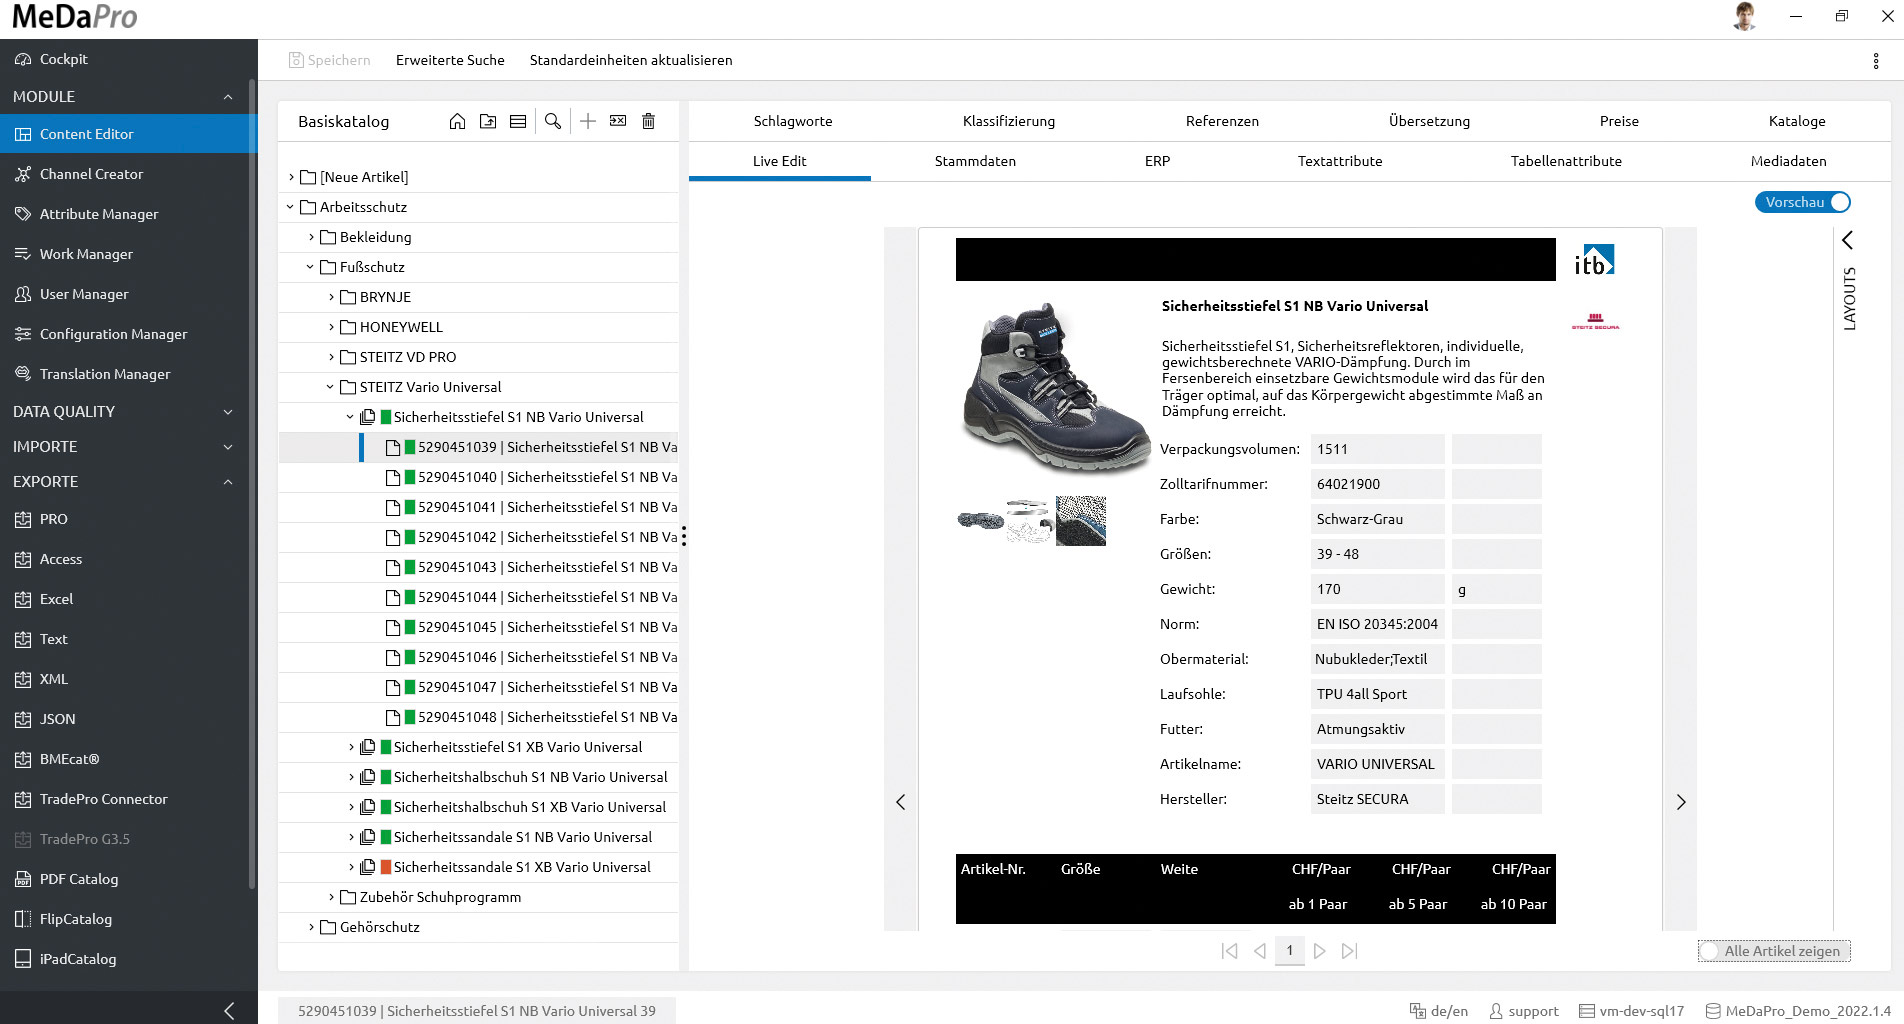The image size is (1904, 1024).
Task: Select STEITZ VD PRO folder
Action: point(408,357)
